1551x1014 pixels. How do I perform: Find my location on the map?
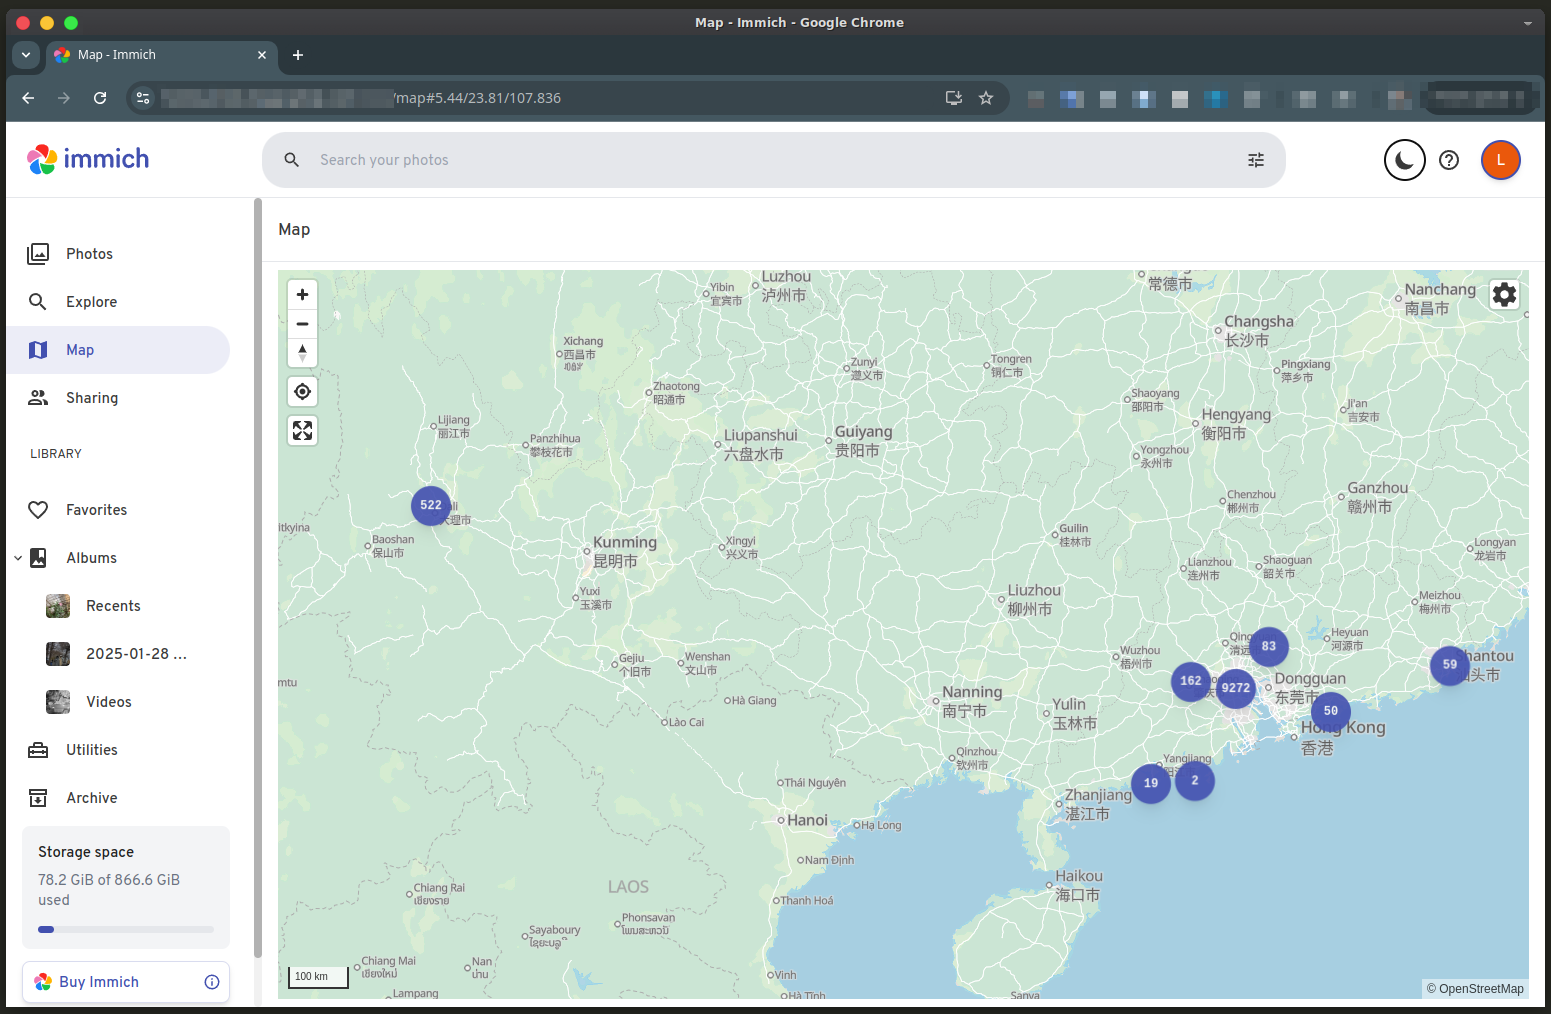point(302,392)
